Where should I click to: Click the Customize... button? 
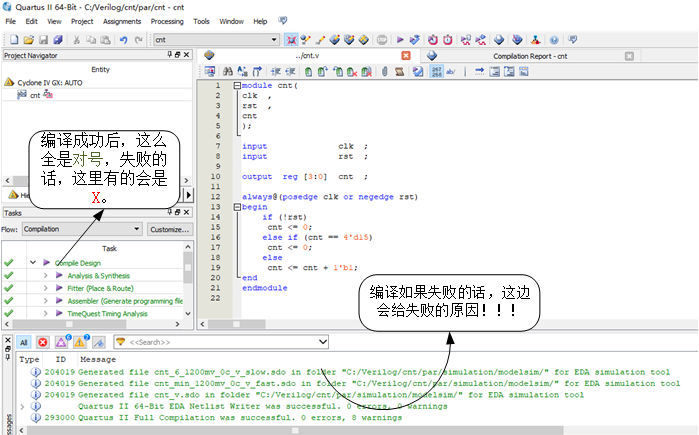[x=169, y=230]
